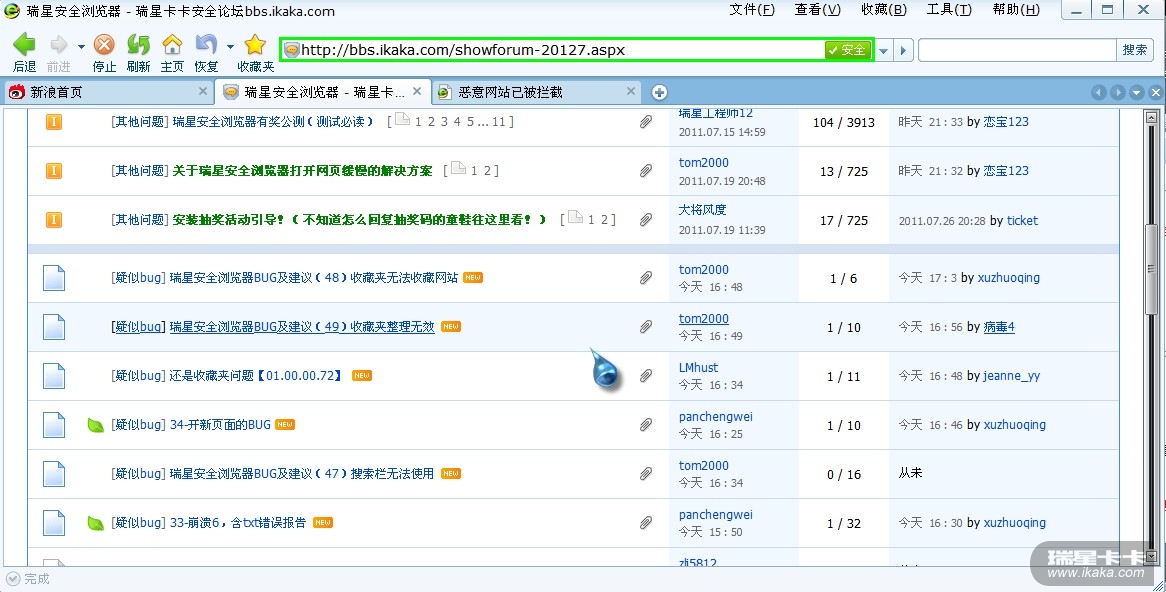Click the Go arrow next to address bar
1166x592 pixels.
[x=904, y=51]
